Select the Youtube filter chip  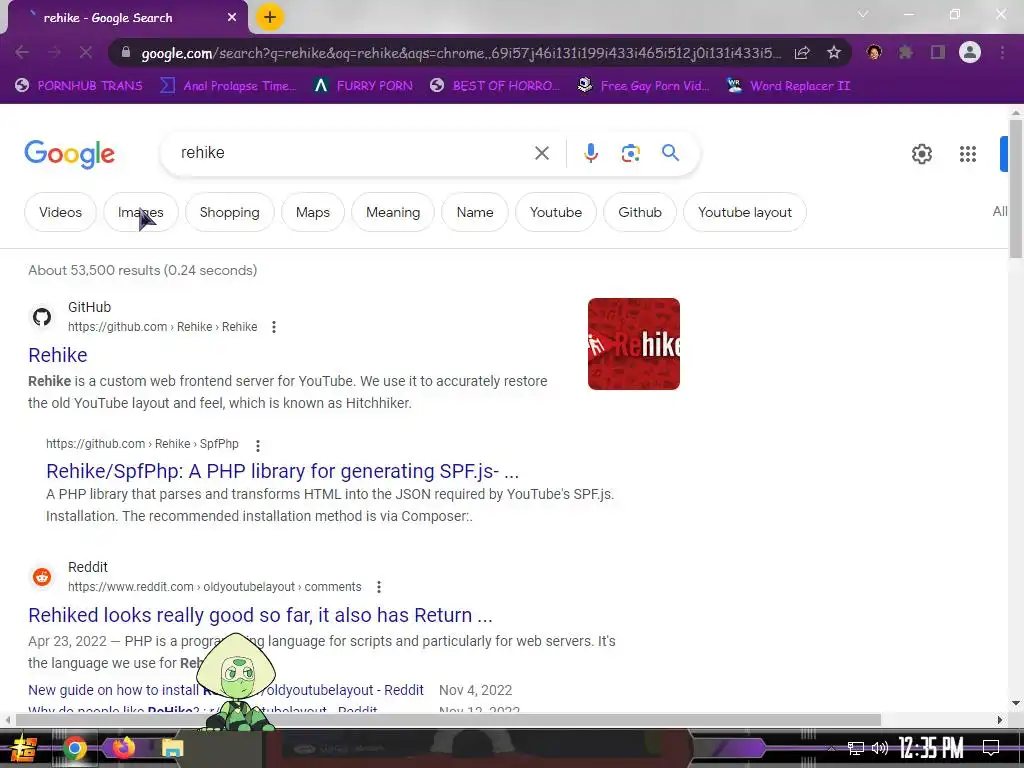555,212
